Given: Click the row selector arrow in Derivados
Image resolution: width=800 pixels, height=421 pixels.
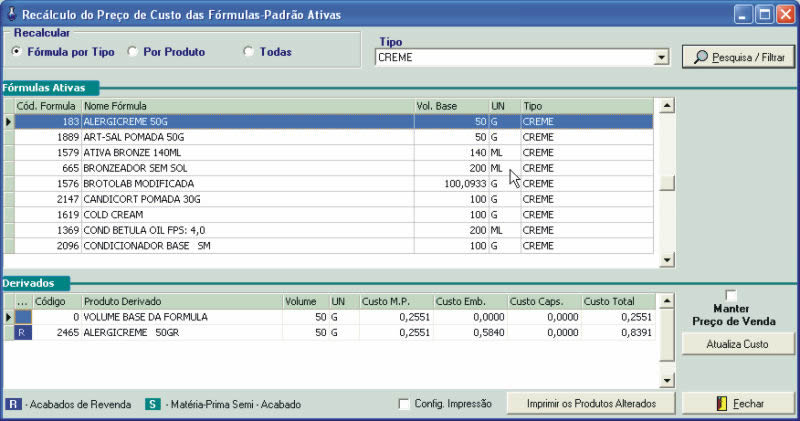Looking at the screenshot, I should (x=9, y=317).
